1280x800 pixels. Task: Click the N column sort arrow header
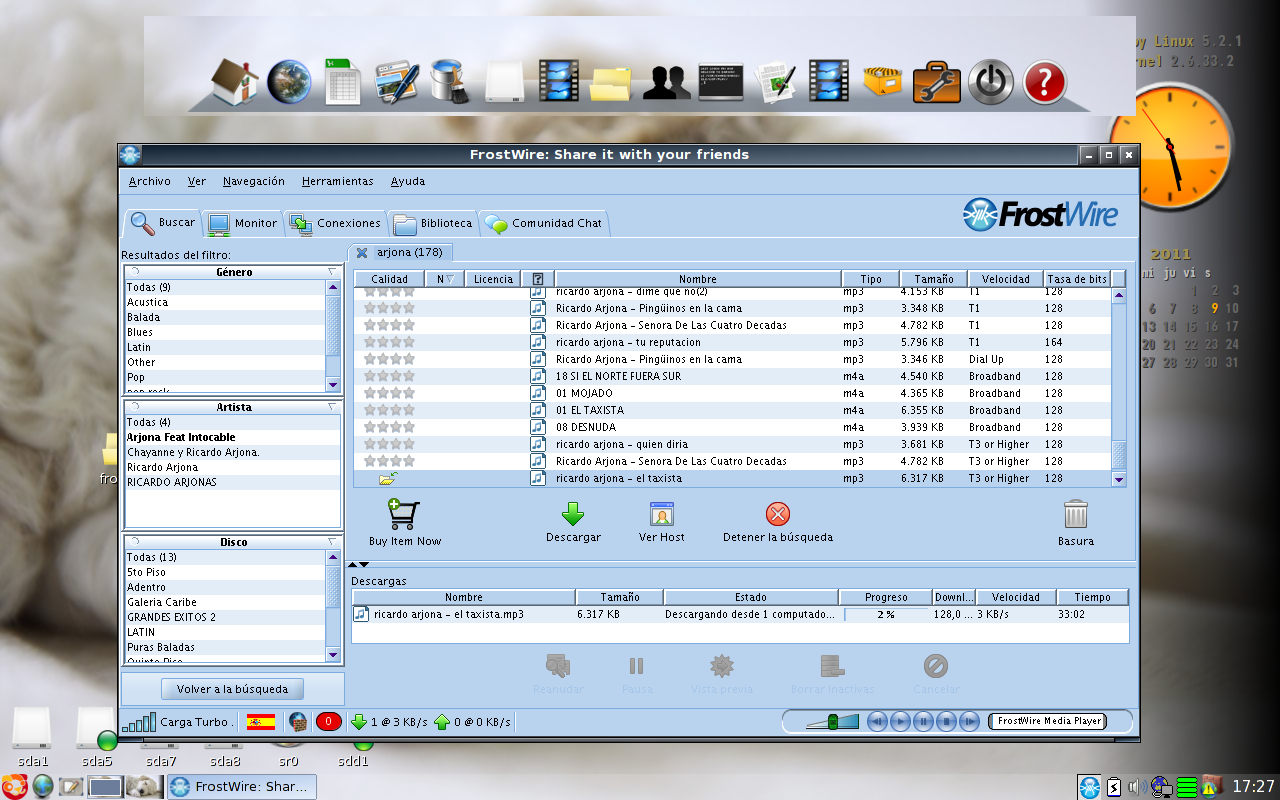[x=444, y=279]
